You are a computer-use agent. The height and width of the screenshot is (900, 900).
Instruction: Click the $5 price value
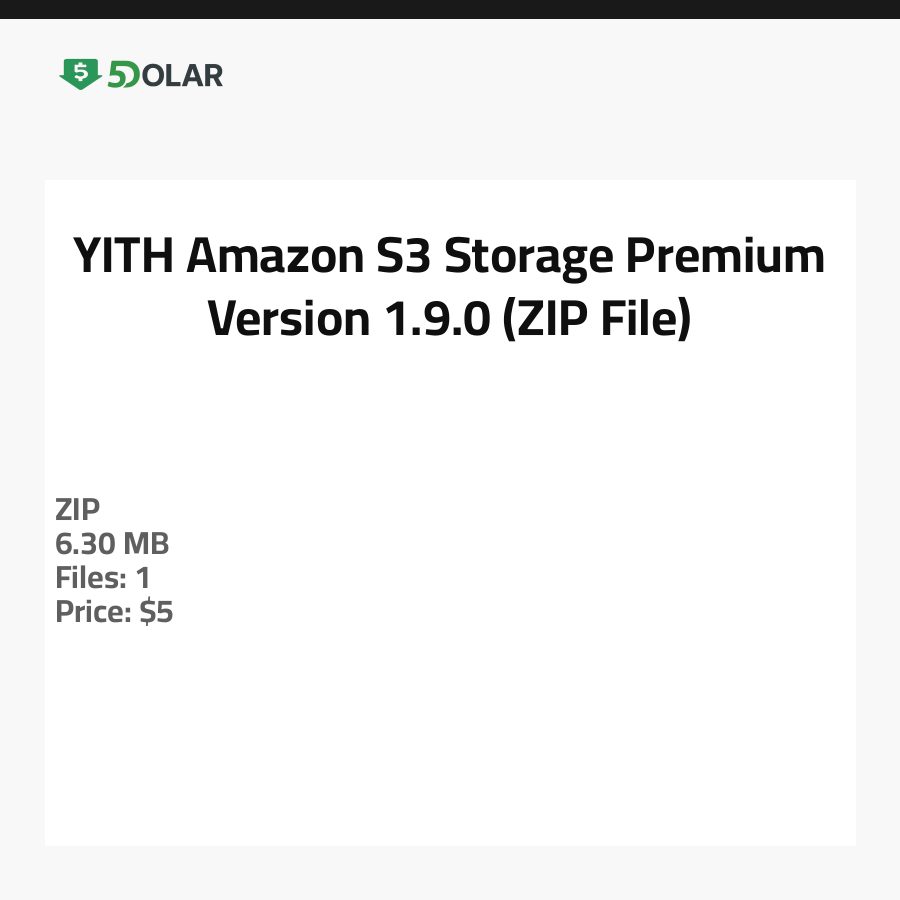[x=157, y=612]
